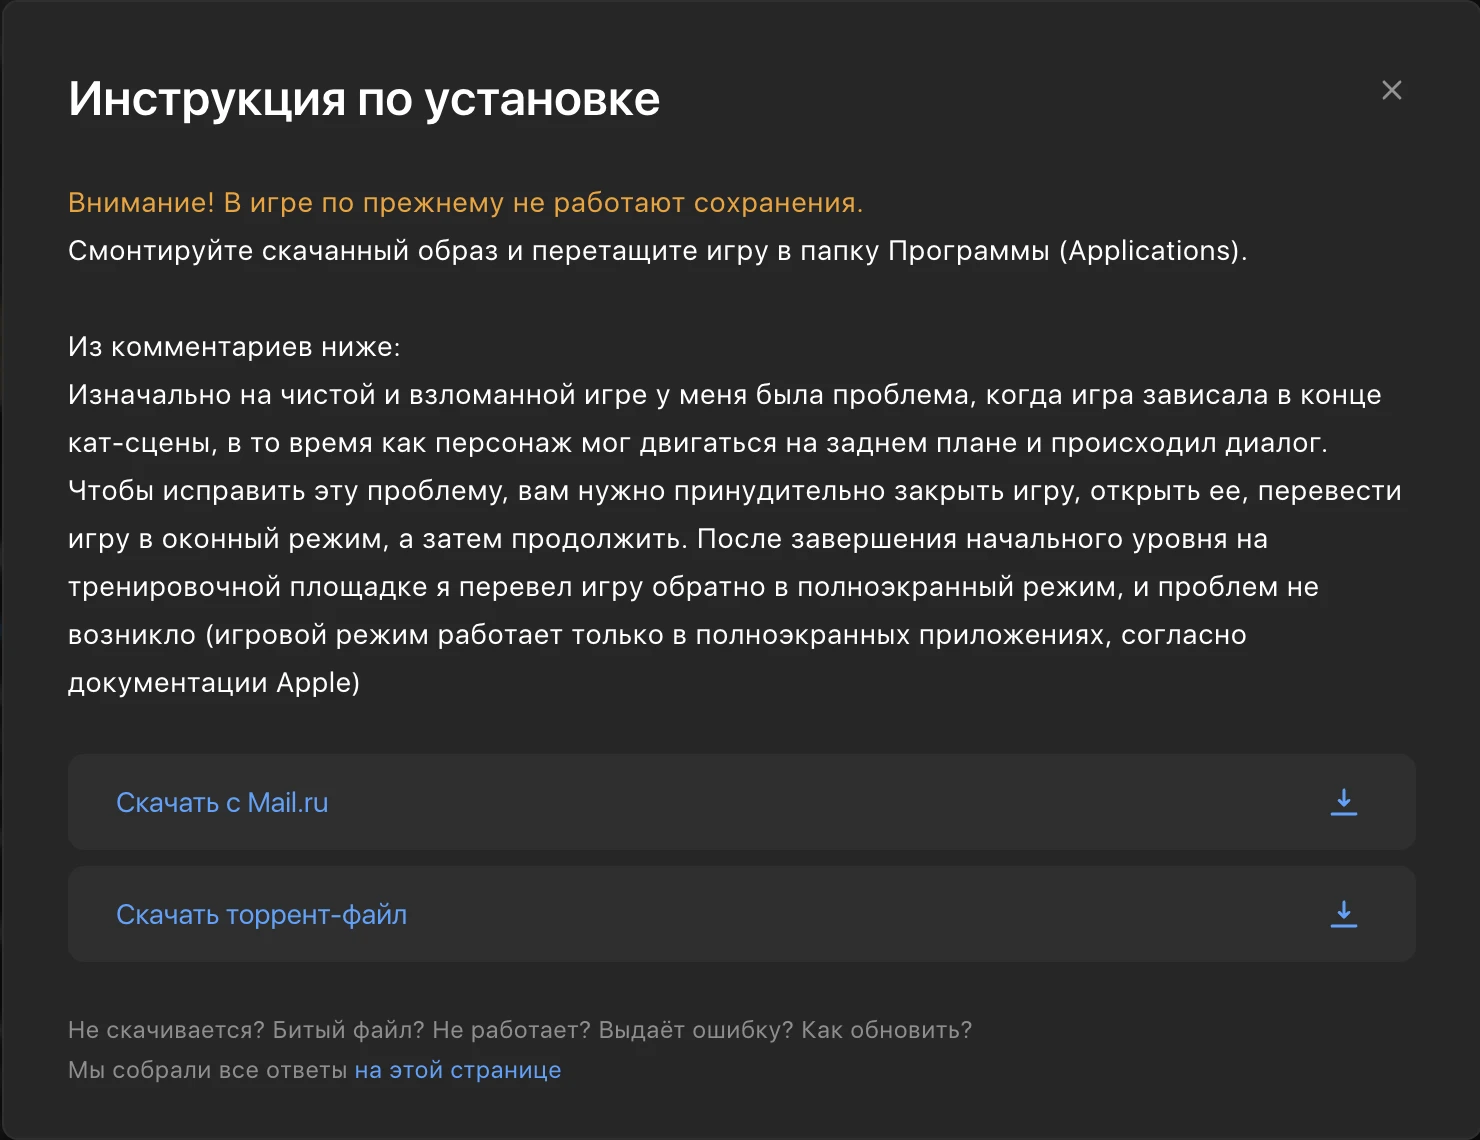This screenshot has width=1480, height=1140.
Task: Click the line starting 'Смонтируйте скачанный образ'
Action: [x=657, y=251]
